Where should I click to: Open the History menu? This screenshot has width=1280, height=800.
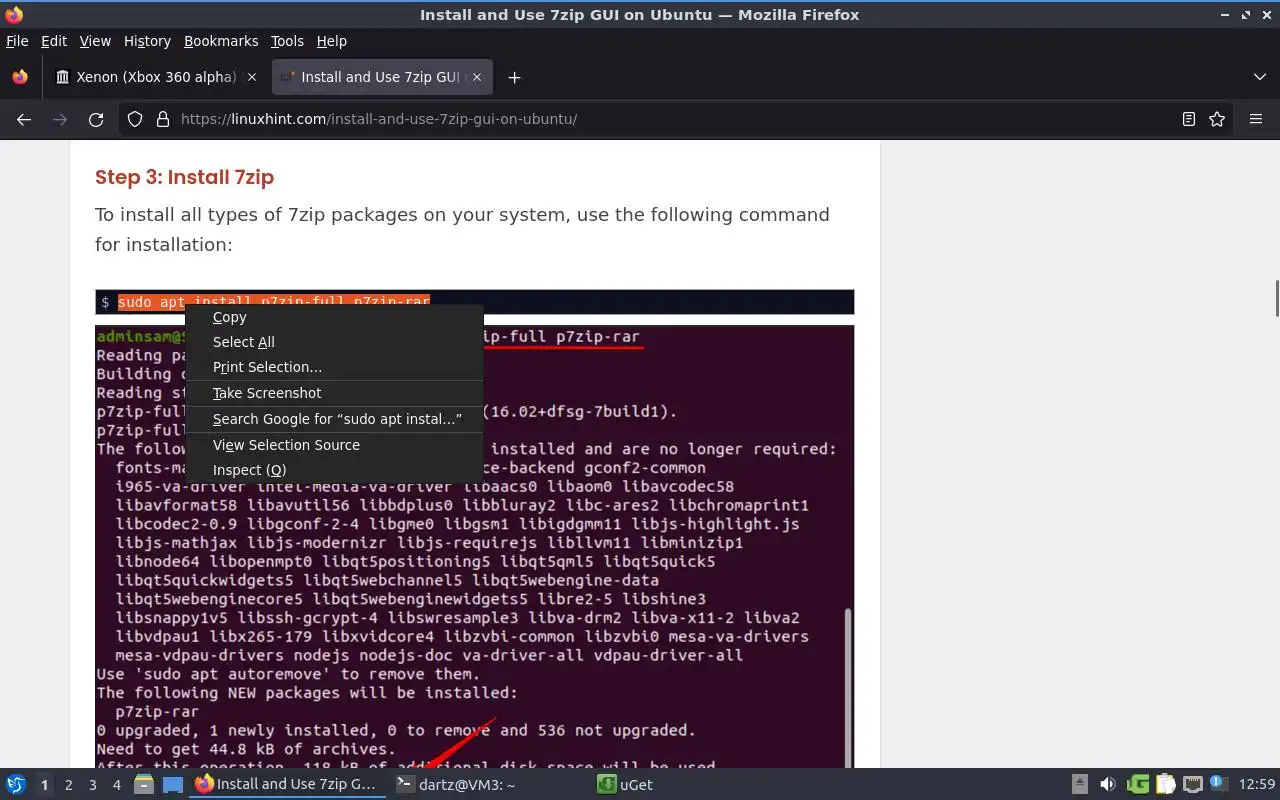click(147, 41)
